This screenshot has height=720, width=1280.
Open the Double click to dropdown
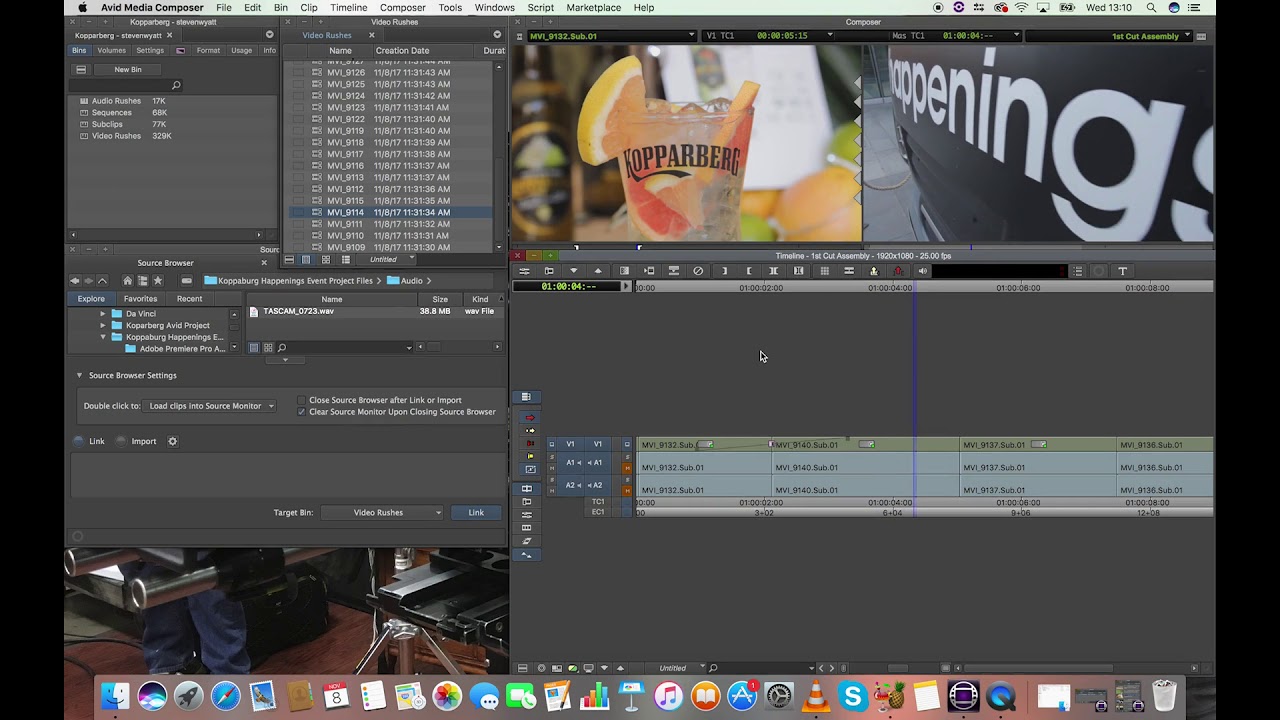click(x=210, y=406)
